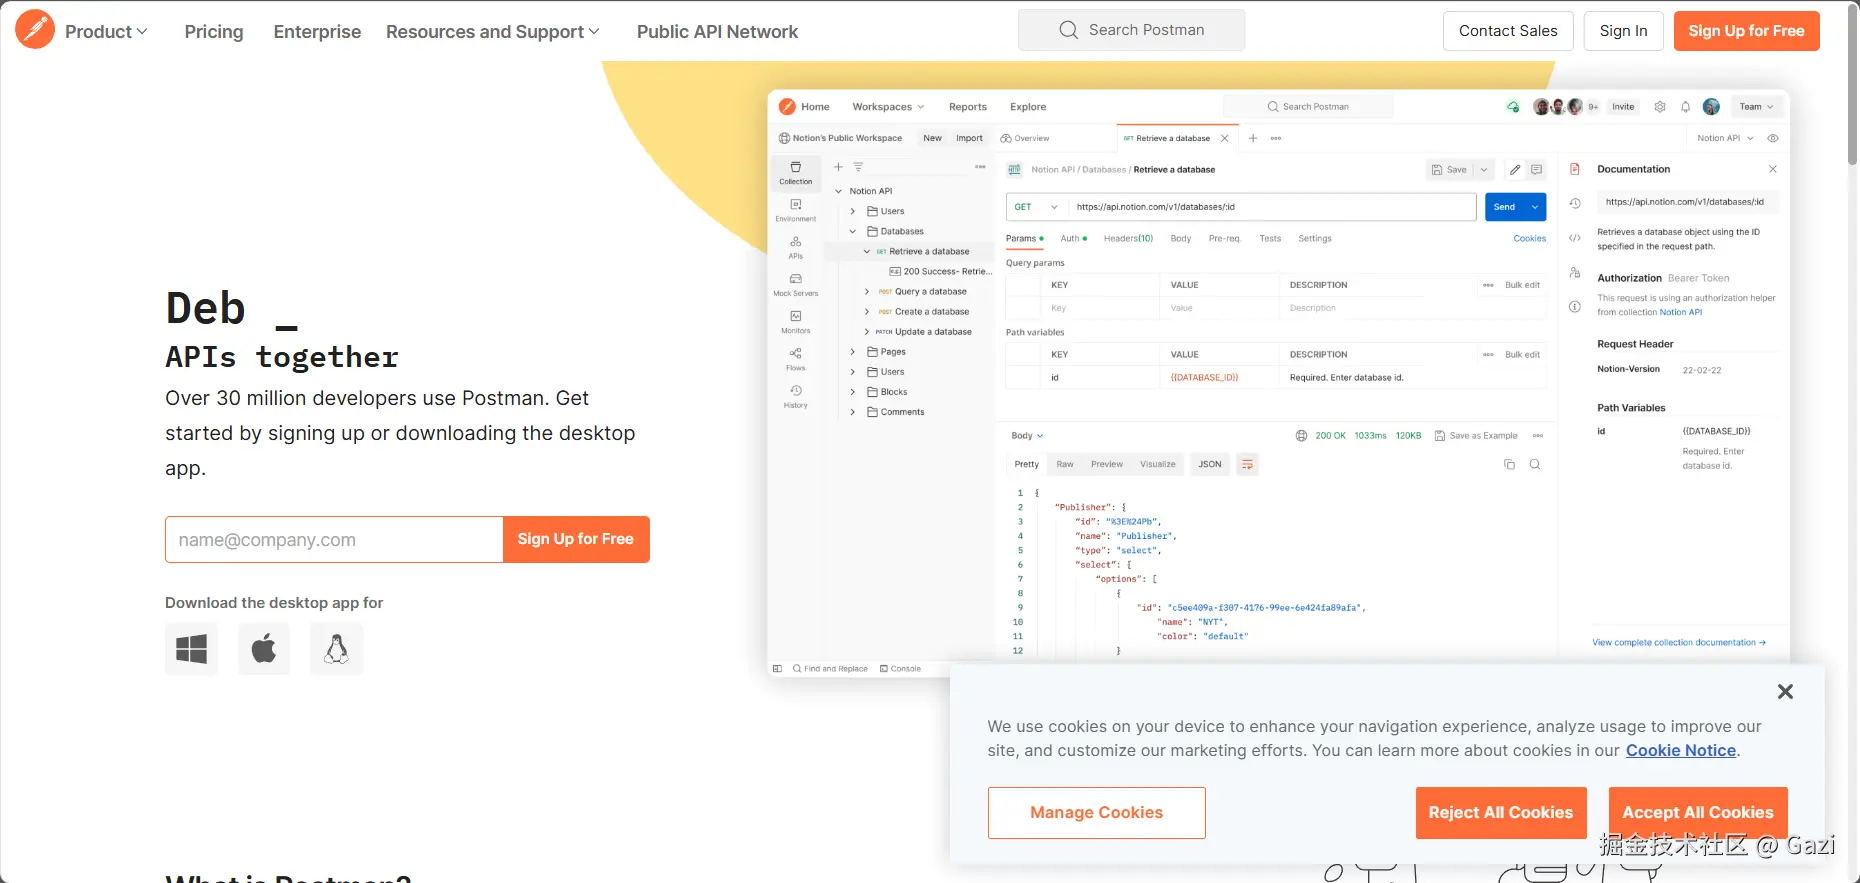Viewport: 1860px width, 883px height.
Task: Select the Visualize response tab
Action: pyautogui.click(x=1158, y=464)
